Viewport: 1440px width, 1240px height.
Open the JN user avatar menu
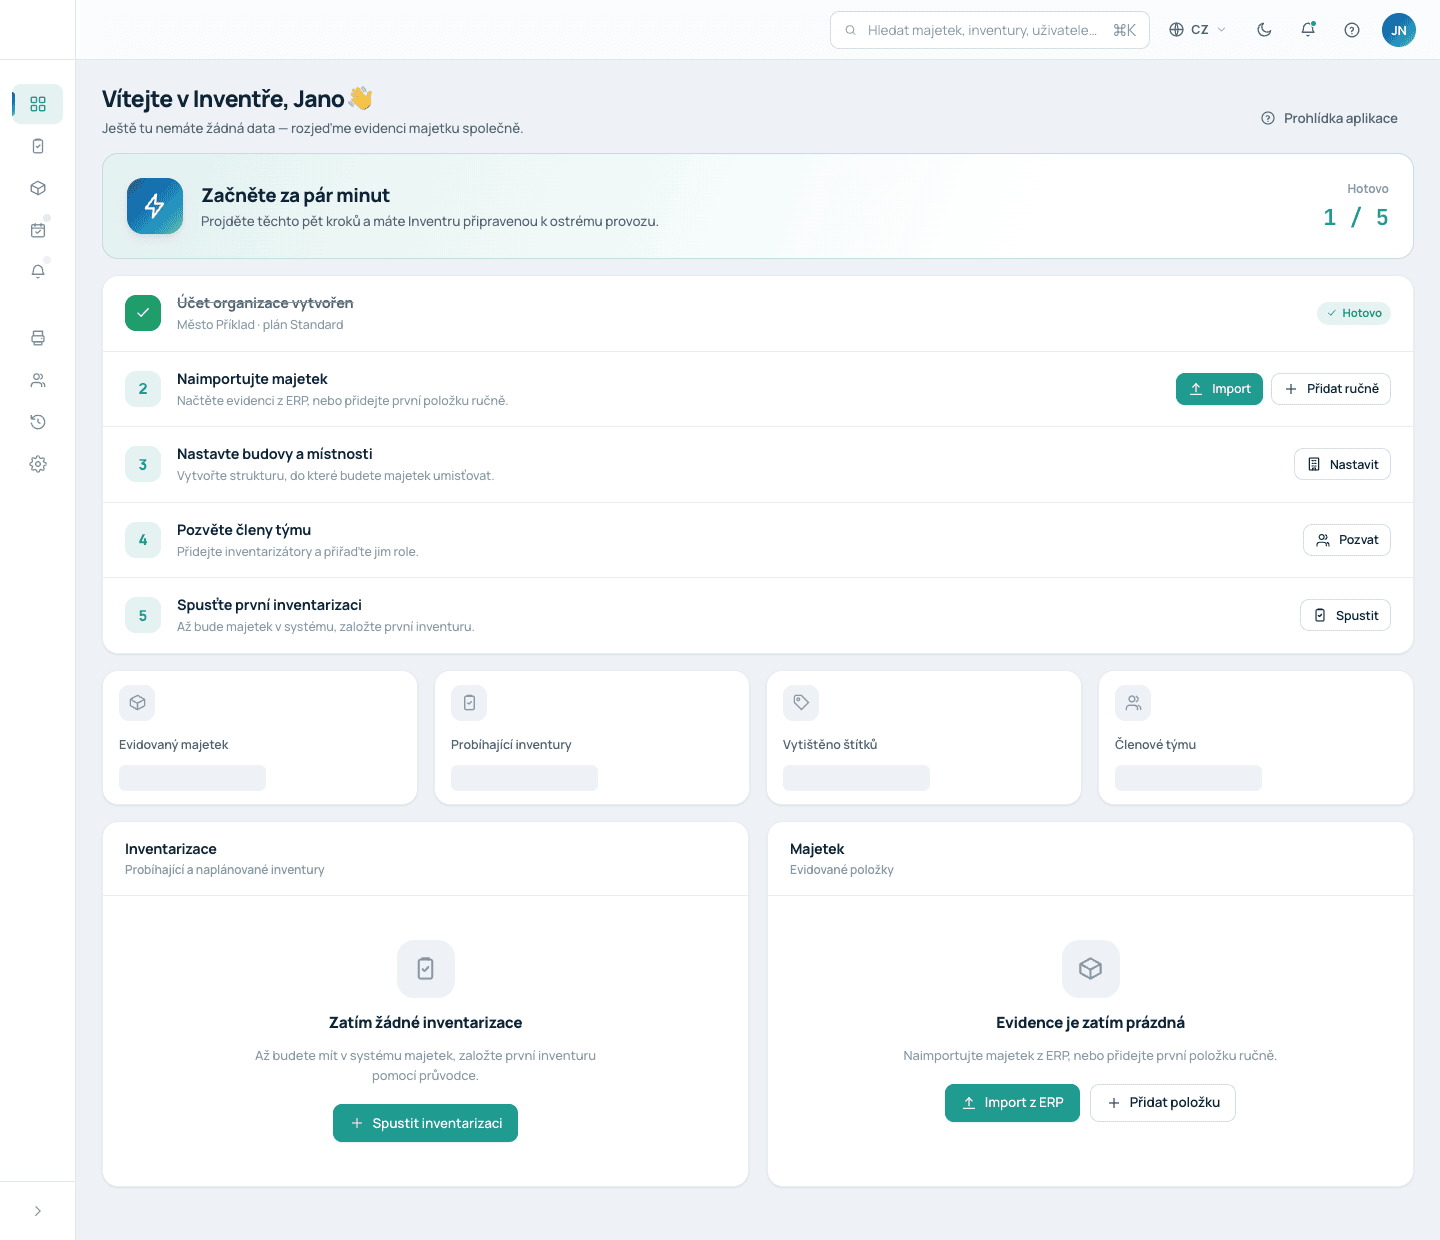click(1399, 30)
